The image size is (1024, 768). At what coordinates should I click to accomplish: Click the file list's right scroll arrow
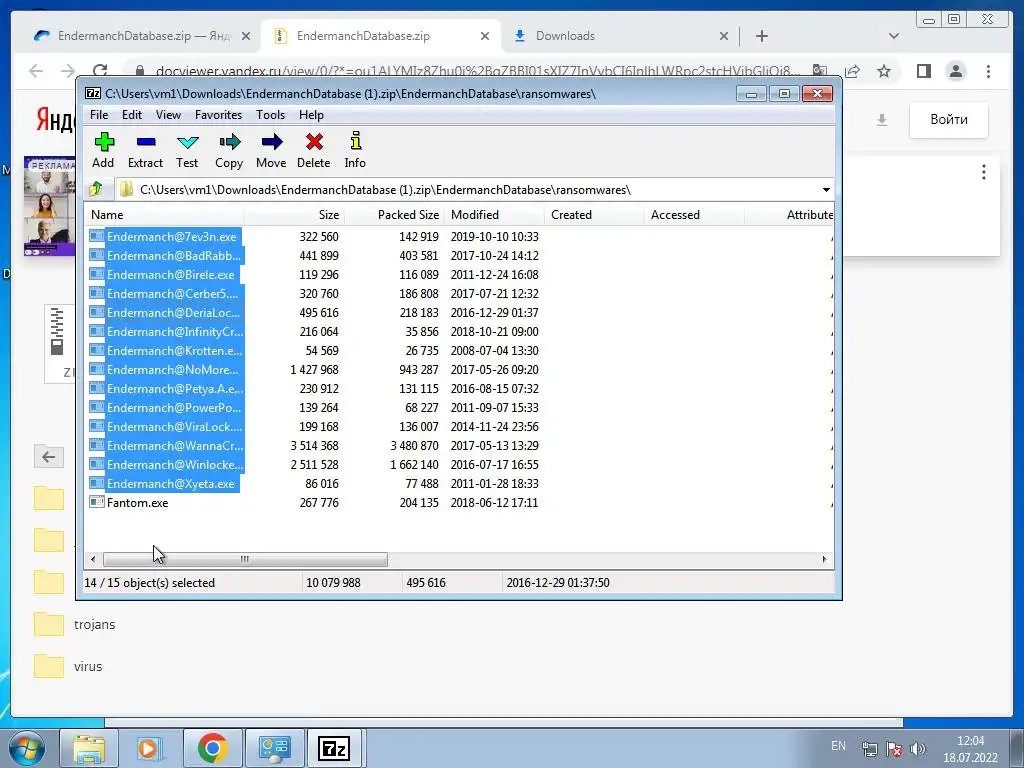pyautogui.click(x=824, y=559)
